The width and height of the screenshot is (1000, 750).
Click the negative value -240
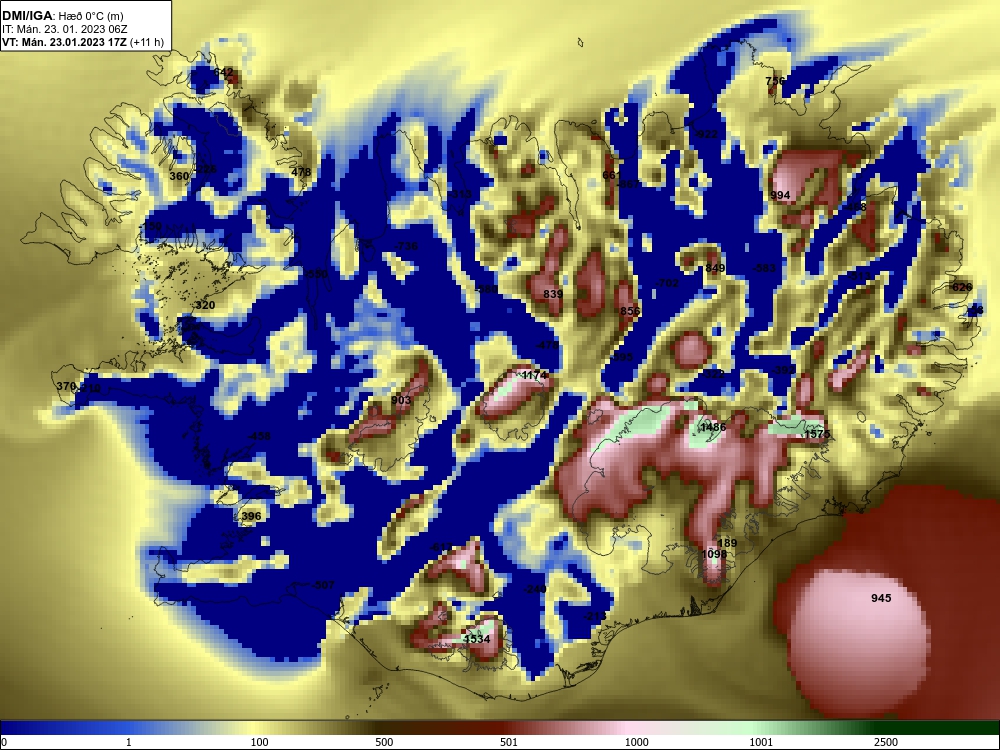click(534, 589)
